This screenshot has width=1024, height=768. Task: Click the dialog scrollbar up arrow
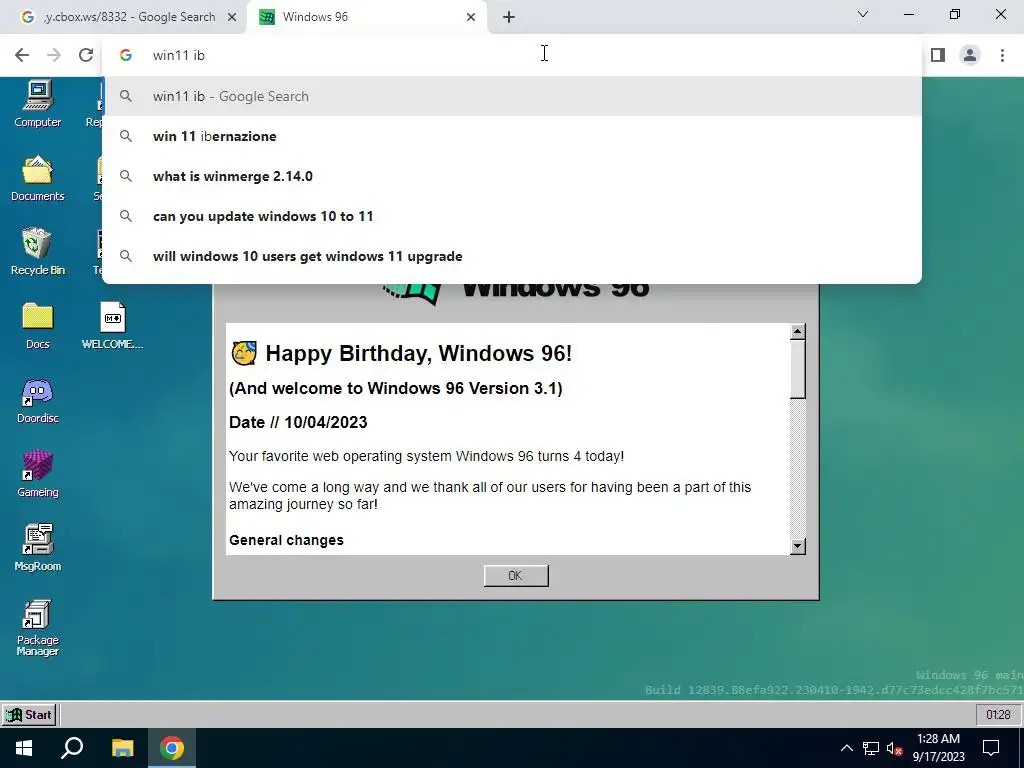(797, 332)
